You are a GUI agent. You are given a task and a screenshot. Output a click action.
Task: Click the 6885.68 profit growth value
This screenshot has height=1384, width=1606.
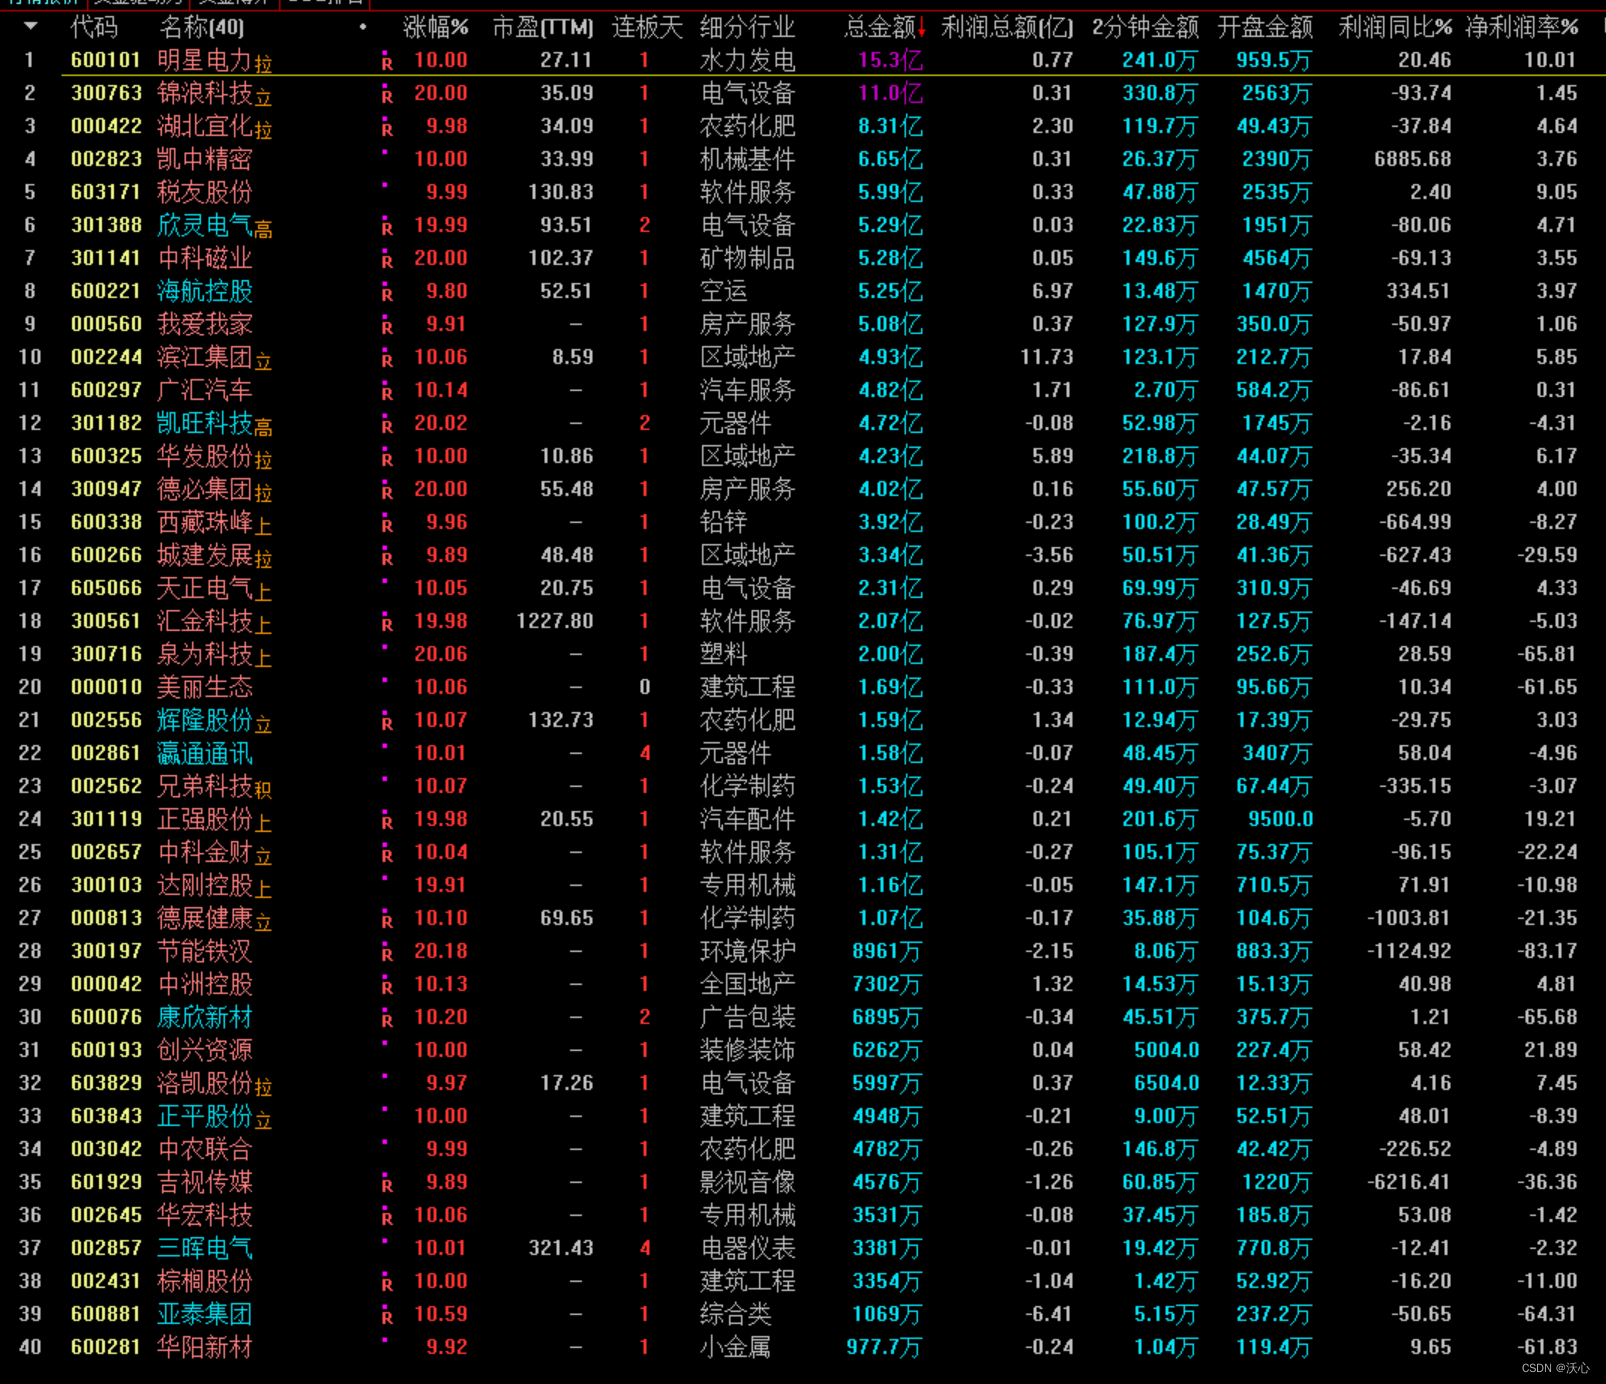click(1412, 159)
